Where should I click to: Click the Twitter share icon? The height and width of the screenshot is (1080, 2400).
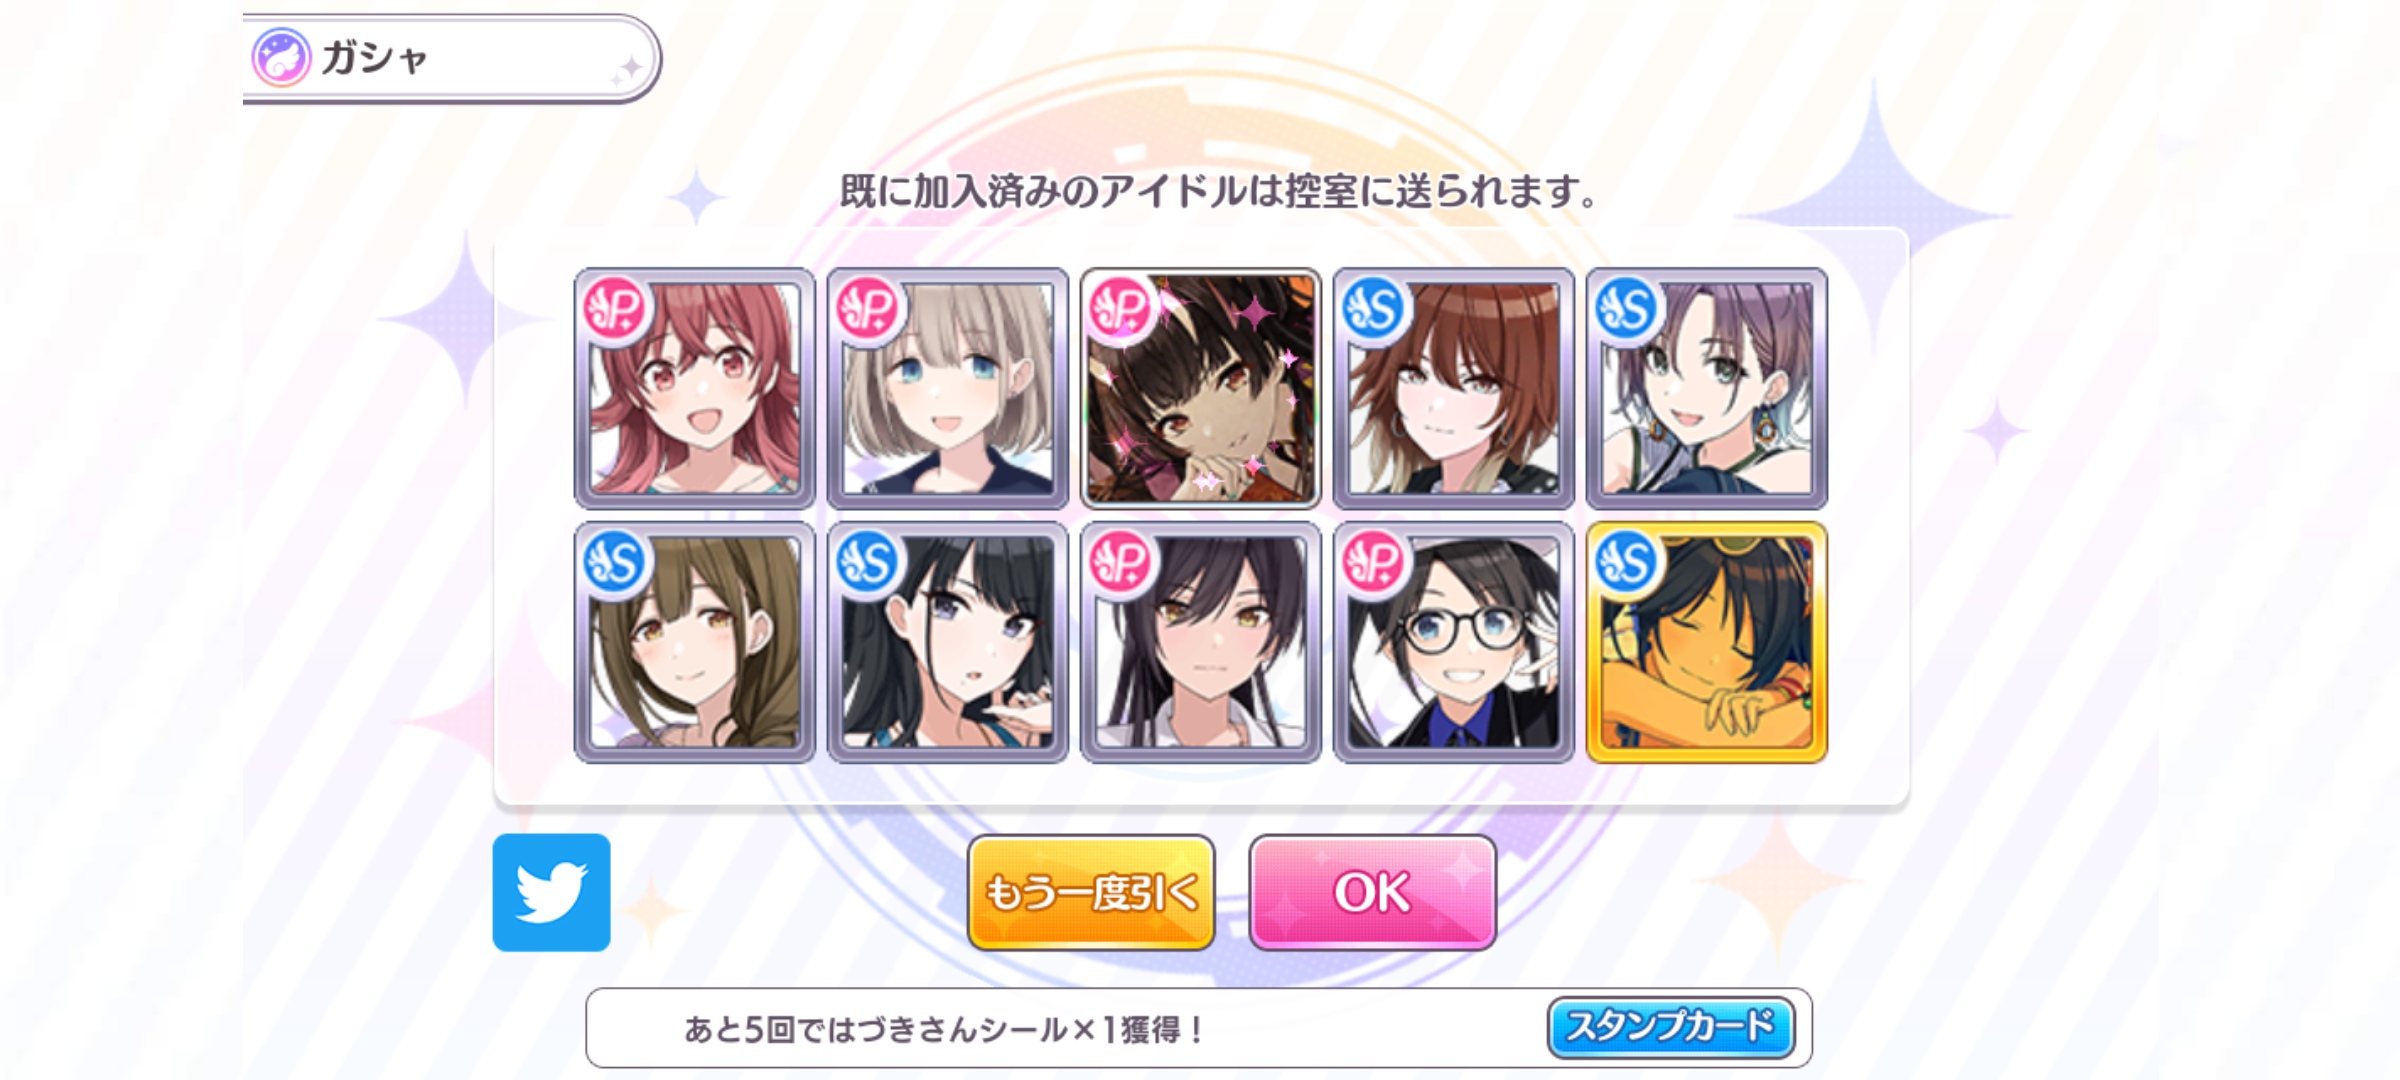pos(551,892)
